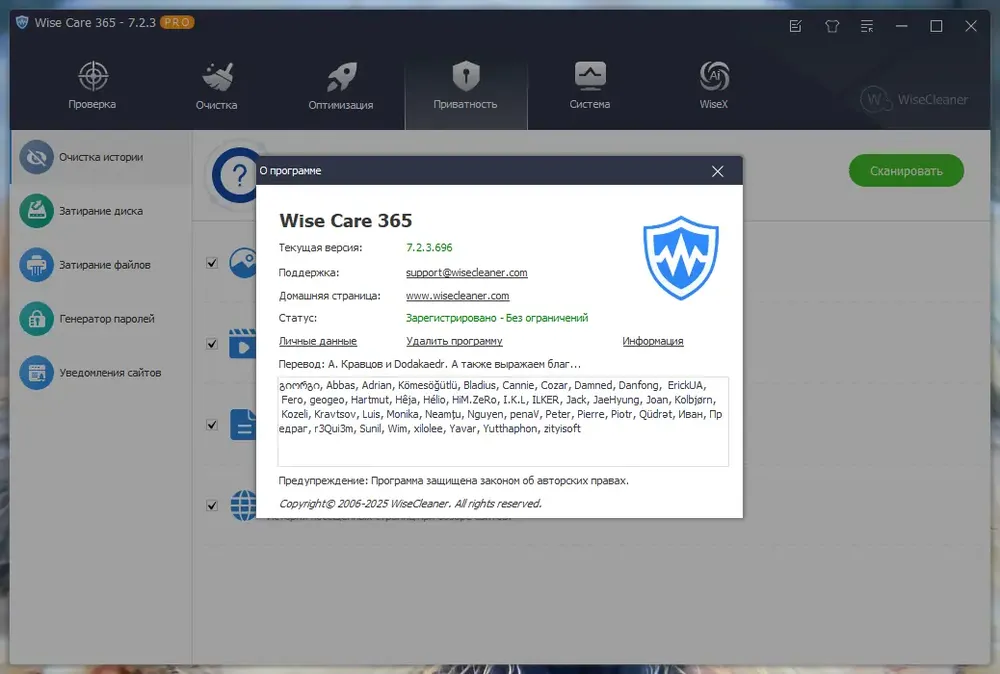Viewport: 1000px width, 674px height.
Task: Click the Copyright 2006-2025 WiseCleaner text
Action: (x=410, y=504)
